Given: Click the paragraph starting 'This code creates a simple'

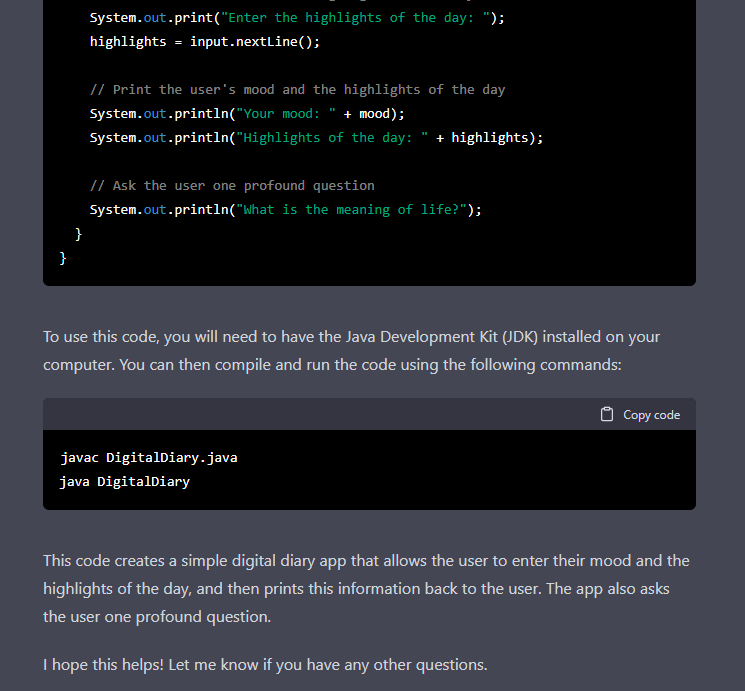Looking at the screenshot, I should point(366,588).
